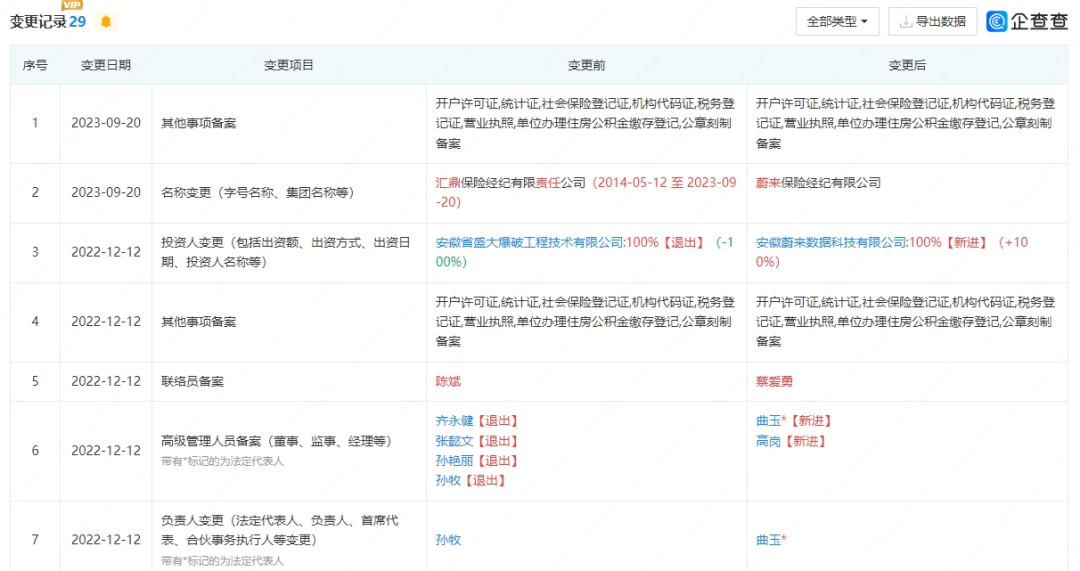Open 张懿文 person profile link

pos(455,441)
